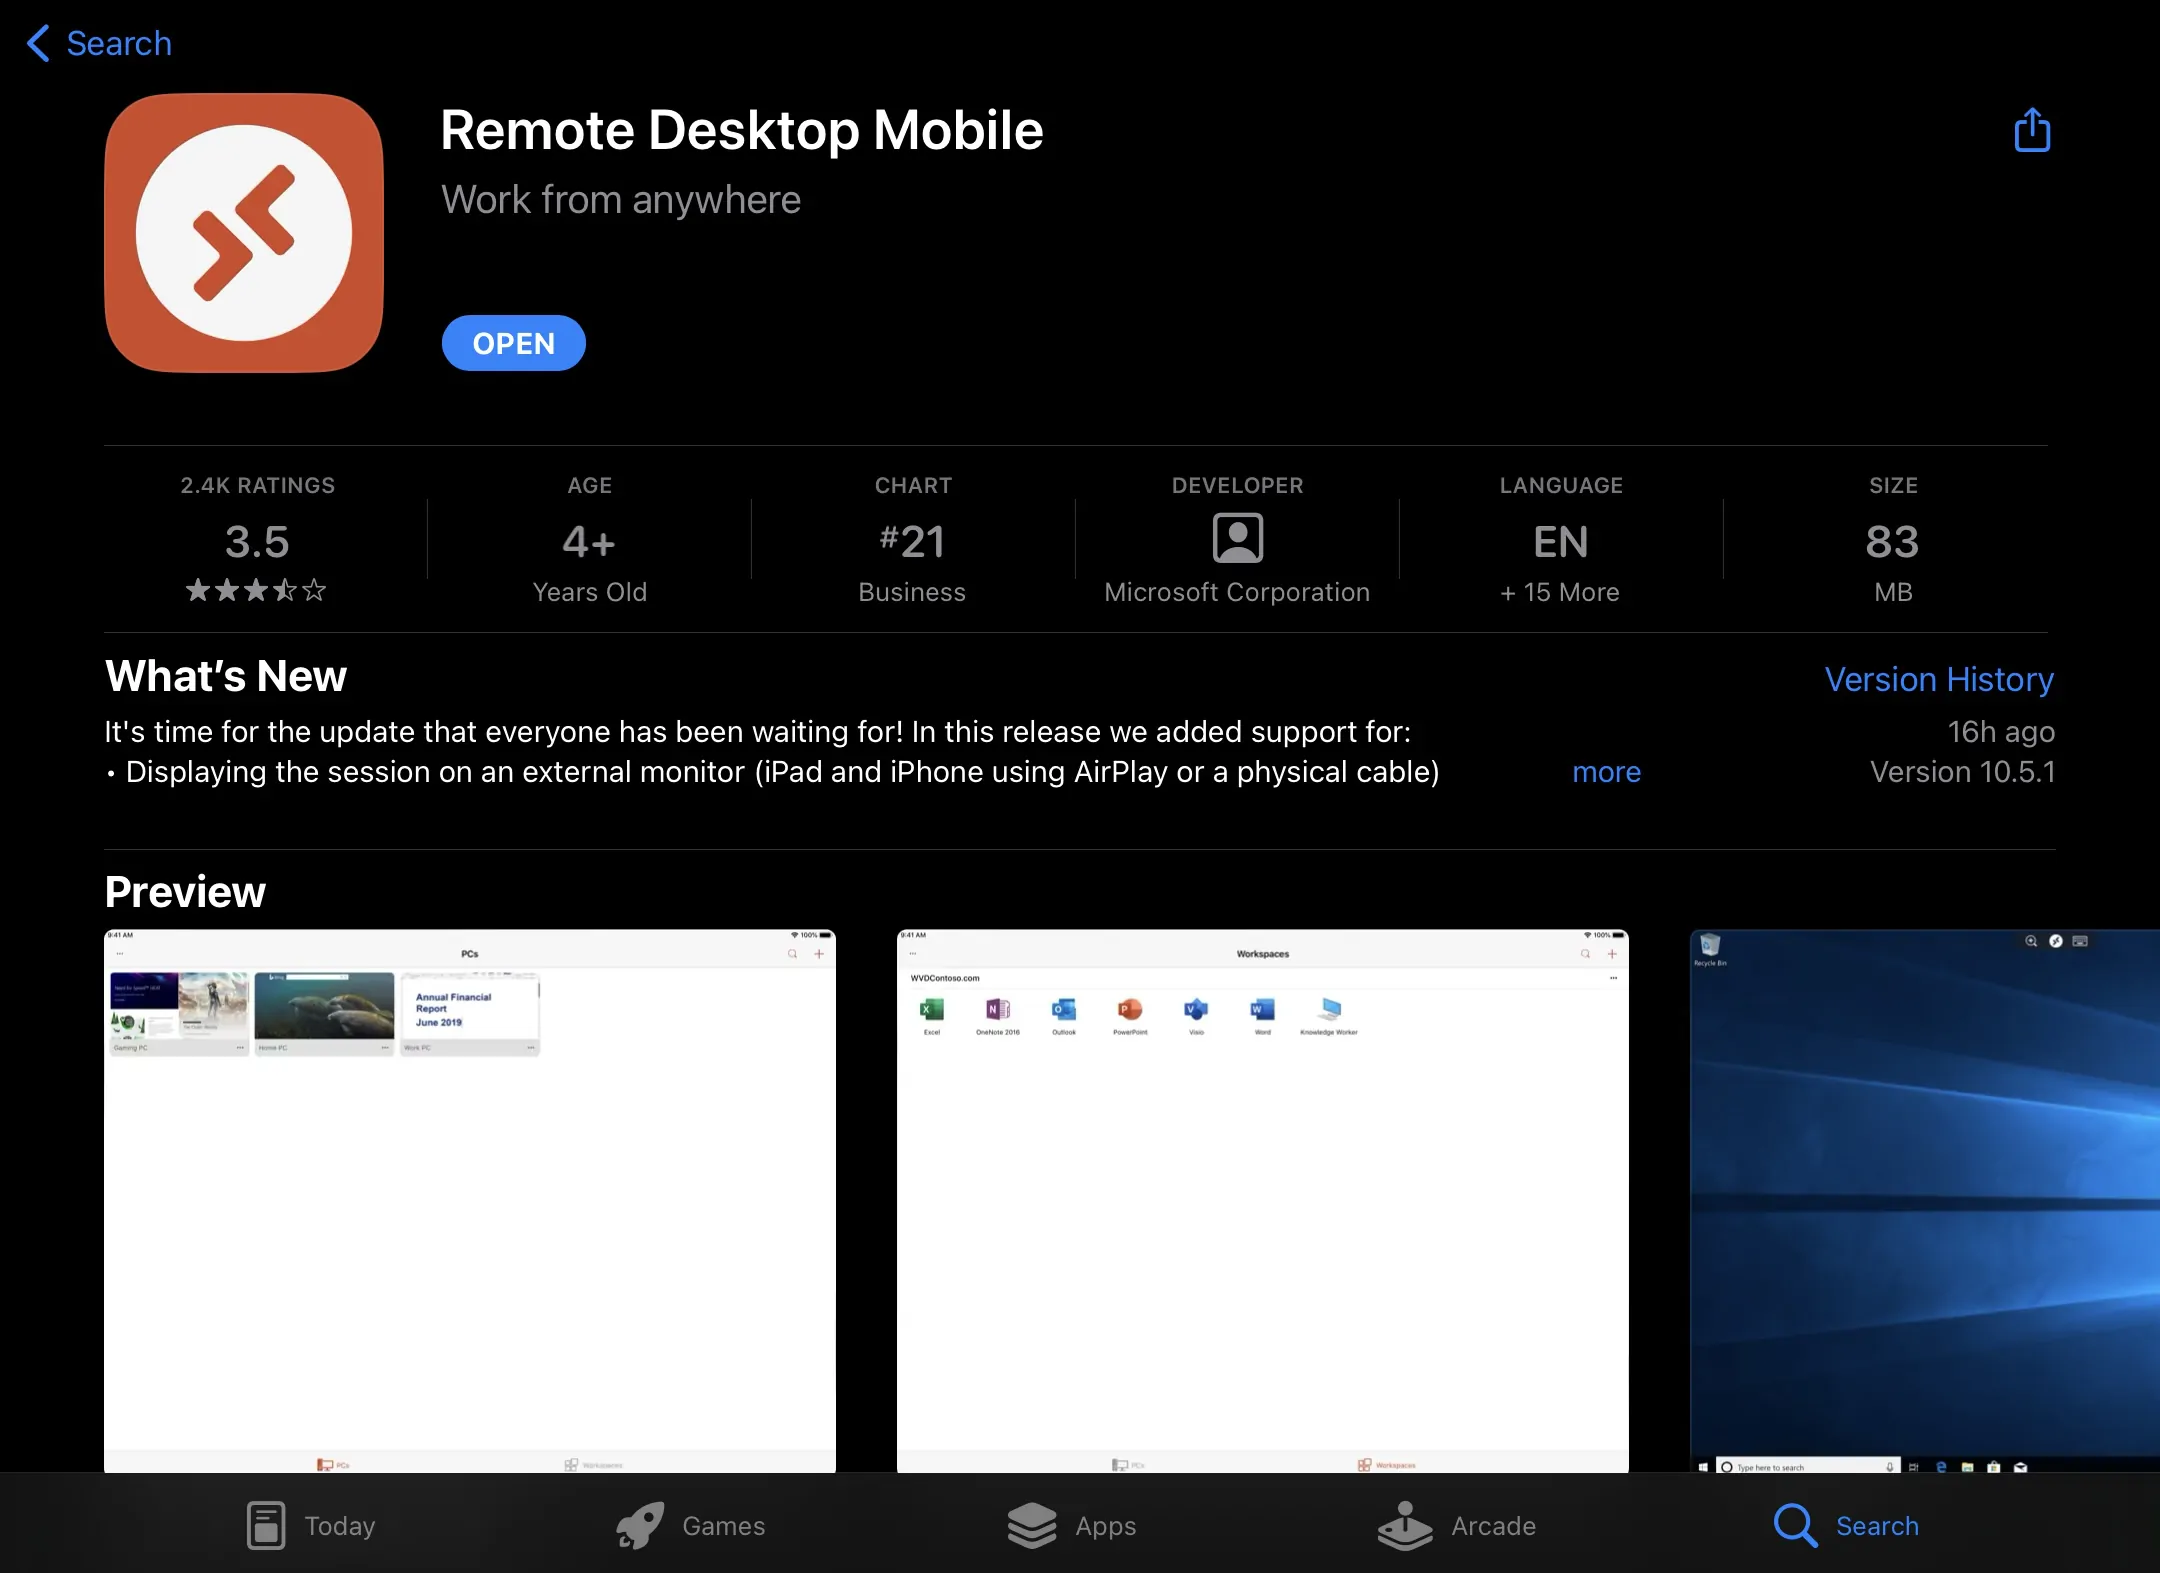The height and width of the screenshot is (1573, 2160).
Task: Tap the Preview section heading
Action: [x=185, y=892]
